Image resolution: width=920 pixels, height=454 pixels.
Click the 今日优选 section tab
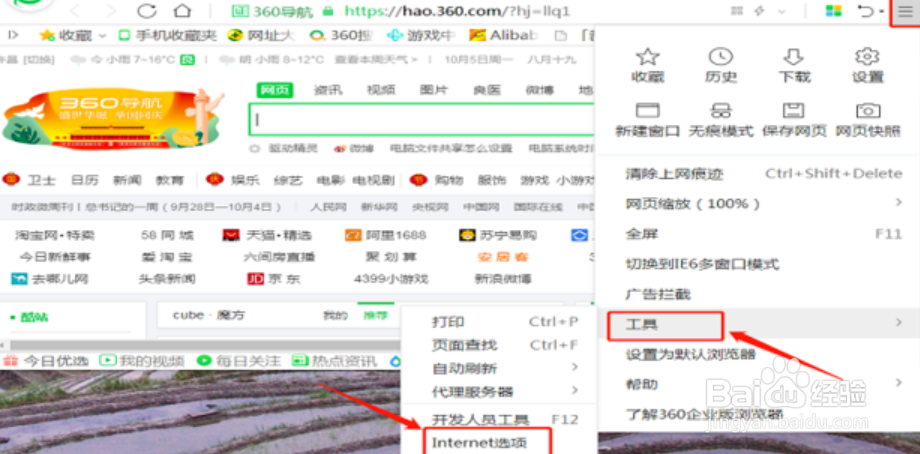tap(47, 361)
